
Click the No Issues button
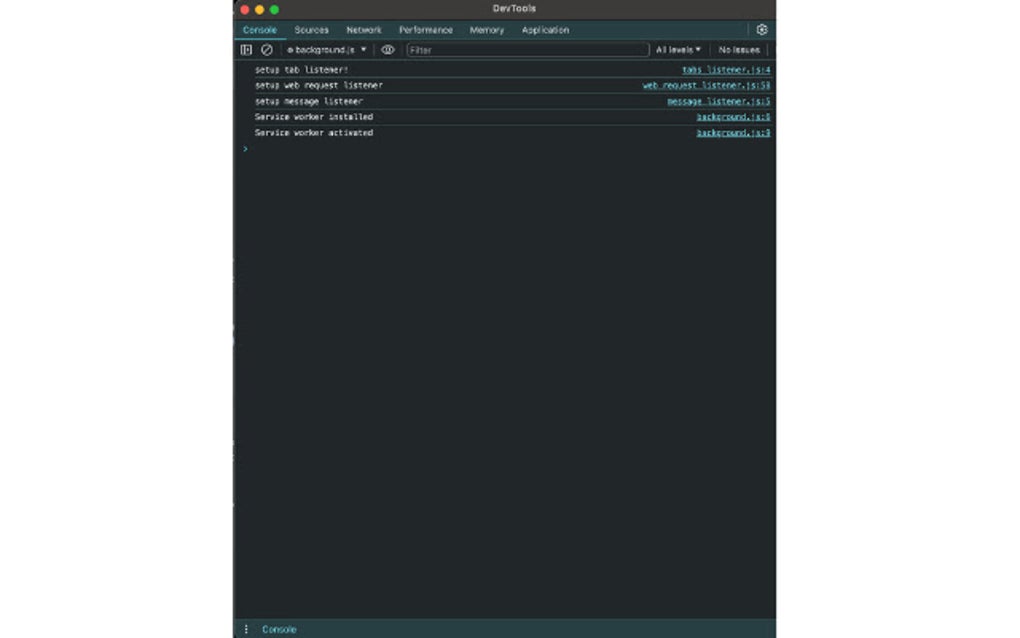click(x=738, y=49)
